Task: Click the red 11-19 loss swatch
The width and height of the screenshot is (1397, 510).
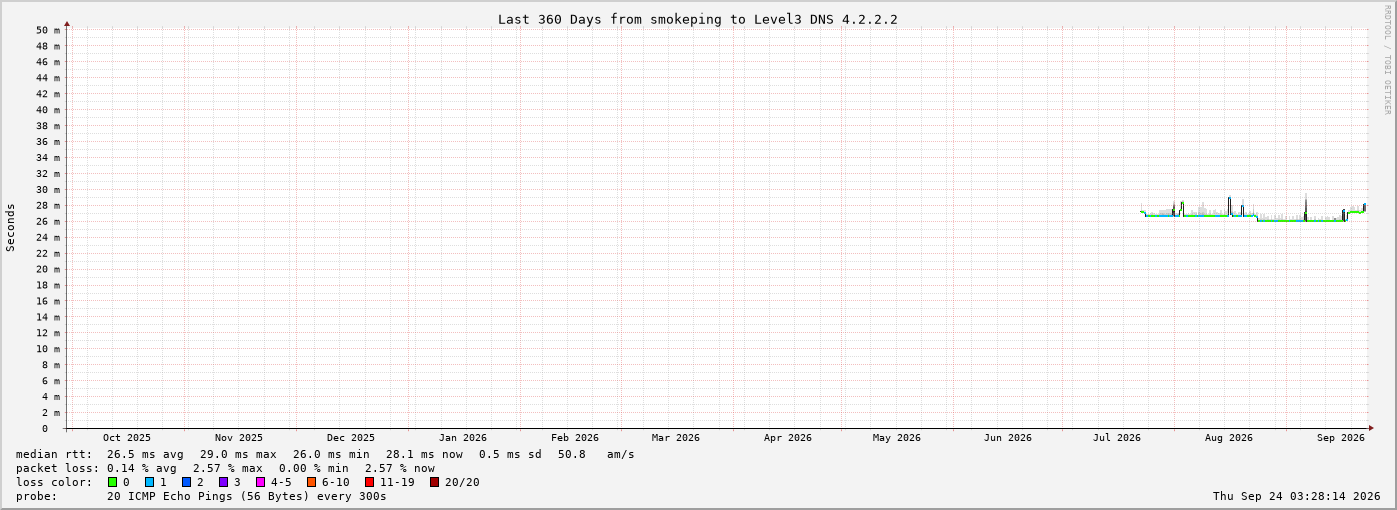Action: (369, 482)
